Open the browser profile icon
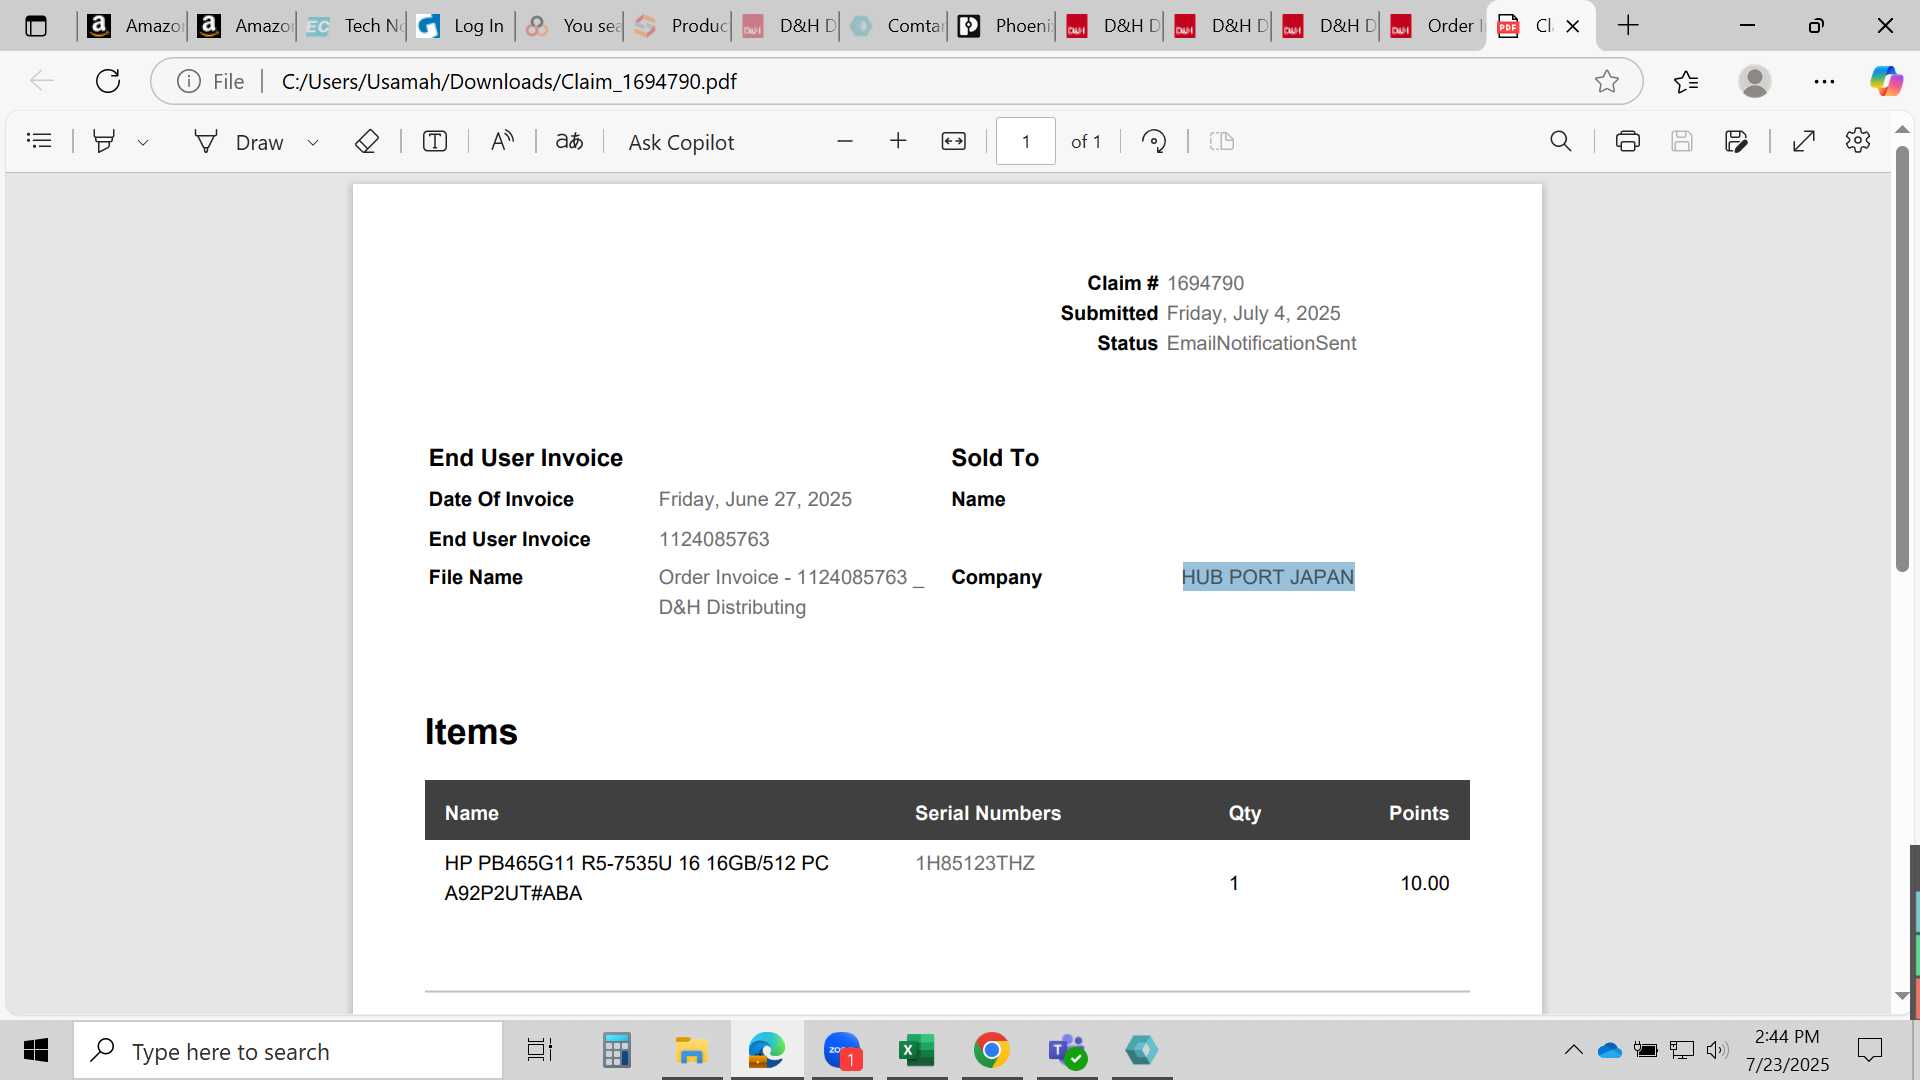This screenshot has width=1920, height=1080. click(x=1755, y=81)
